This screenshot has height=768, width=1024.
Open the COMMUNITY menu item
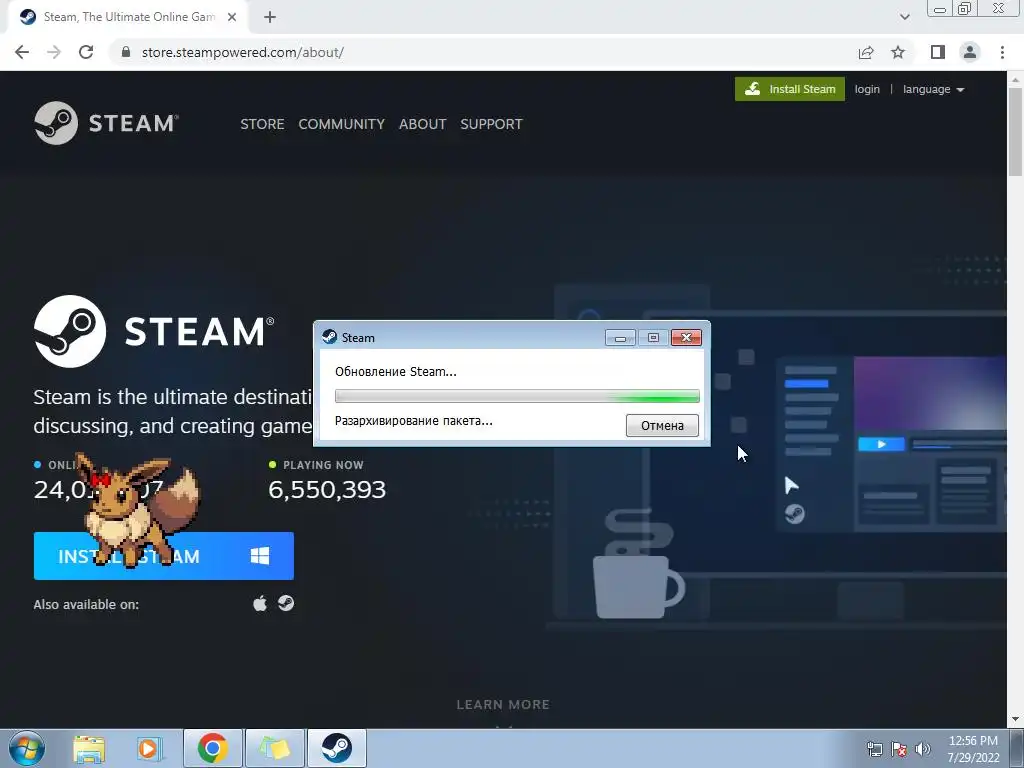342,123
